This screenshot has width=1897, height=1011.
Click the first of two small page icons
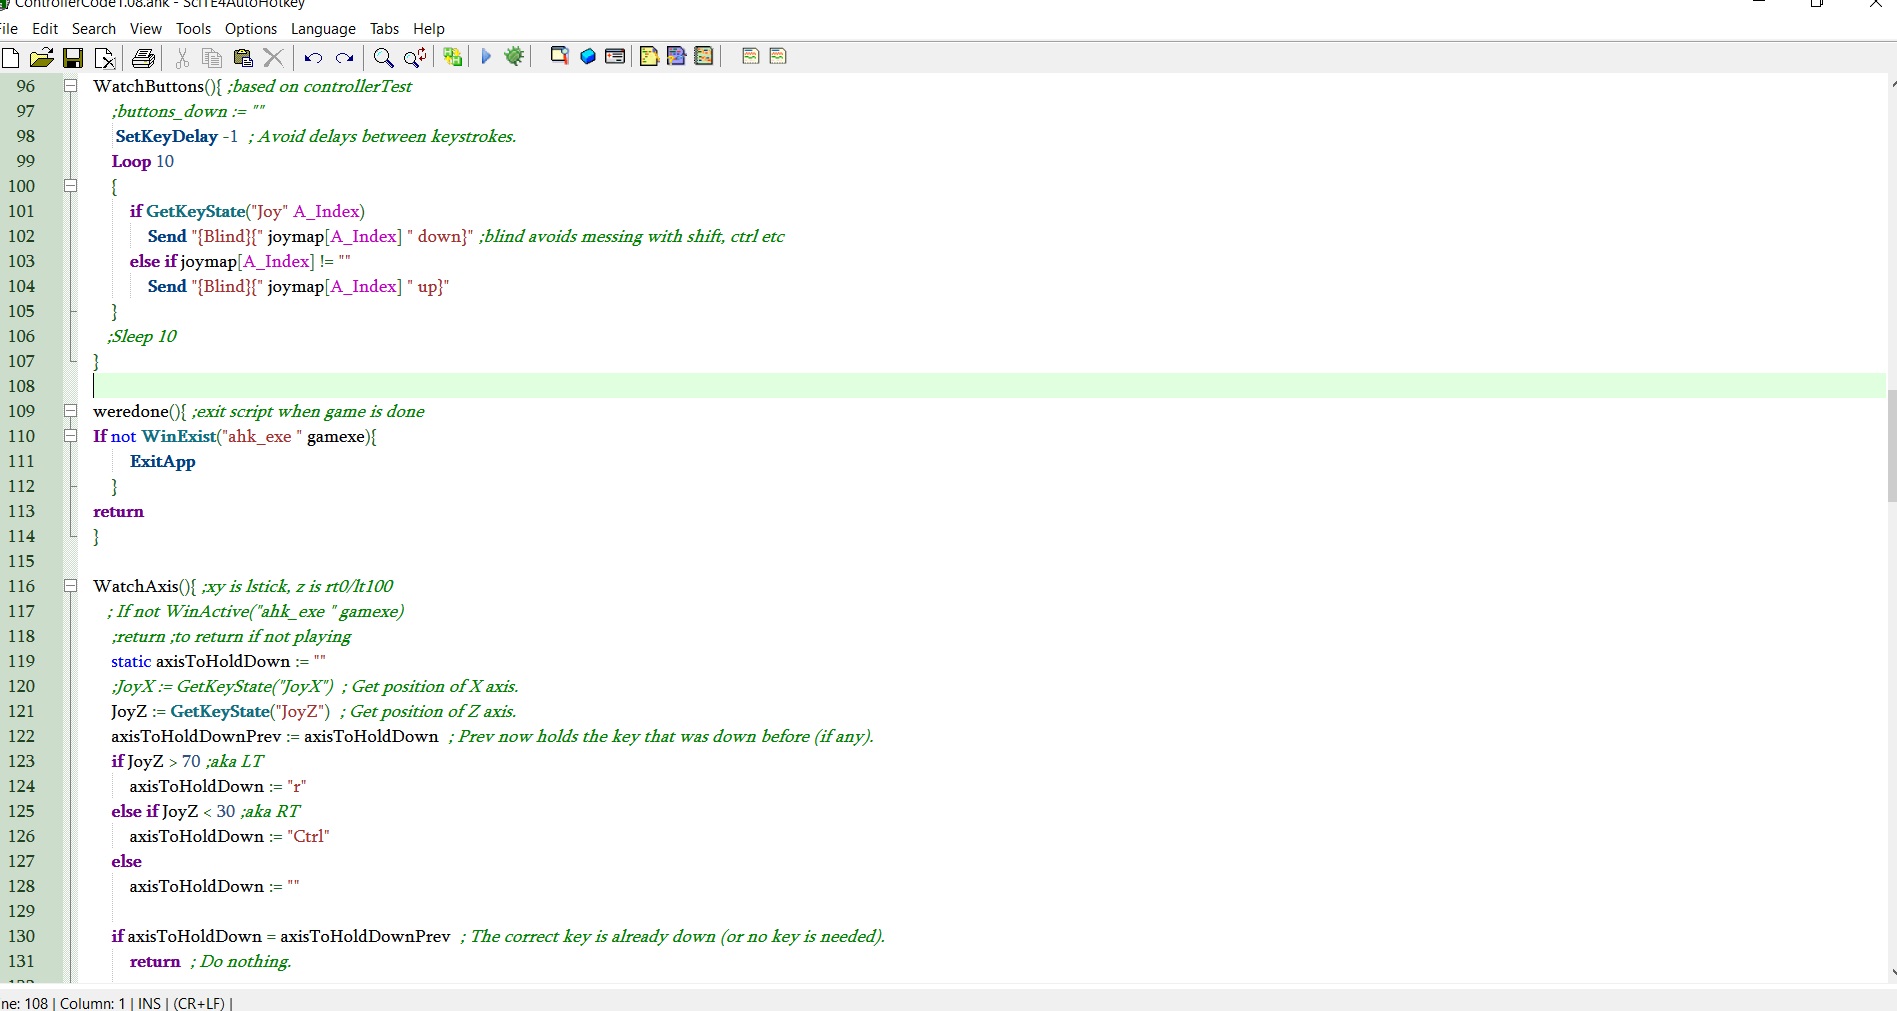[751, 56]
